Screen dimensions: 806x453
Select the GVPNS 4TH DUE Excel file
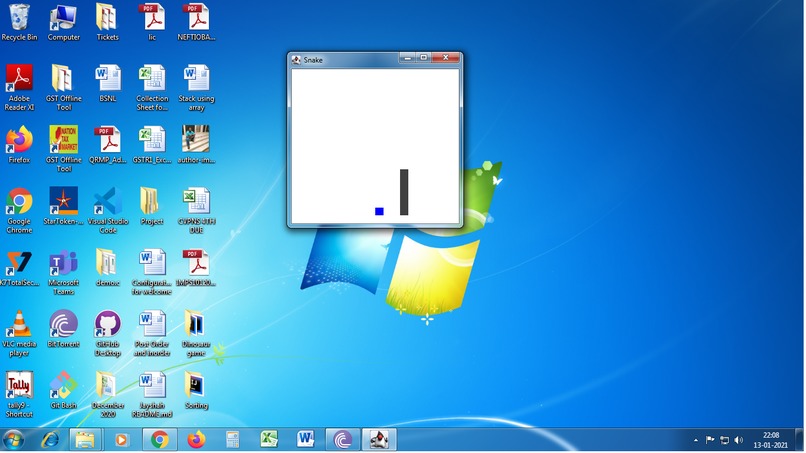tap(196, 211)
